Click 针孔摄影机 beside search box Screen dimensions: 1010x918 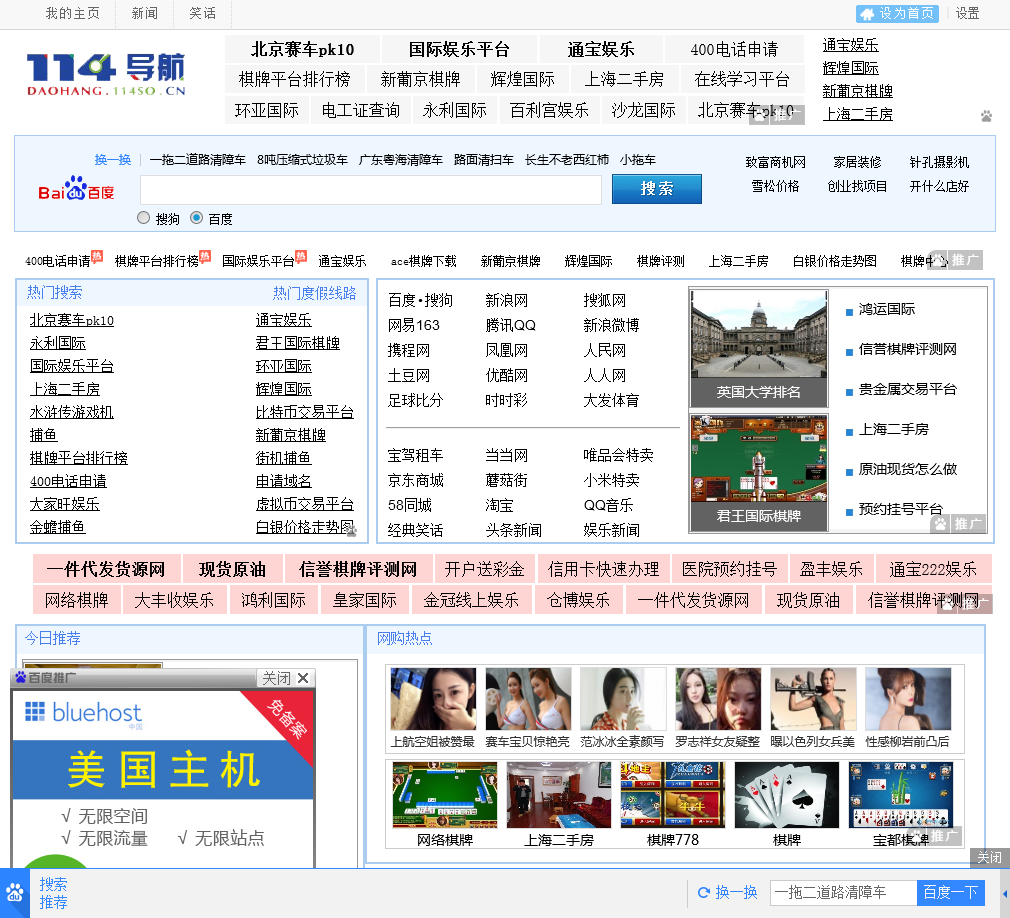click(x=939, y=162)
